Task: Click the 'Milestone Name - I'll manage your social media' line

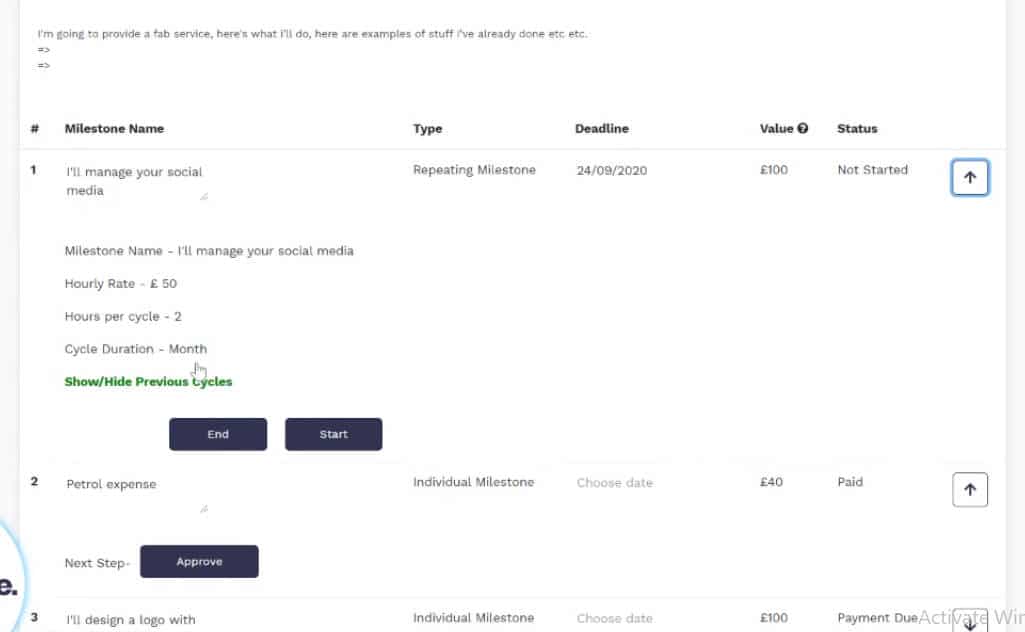Action: coord(209,251)
